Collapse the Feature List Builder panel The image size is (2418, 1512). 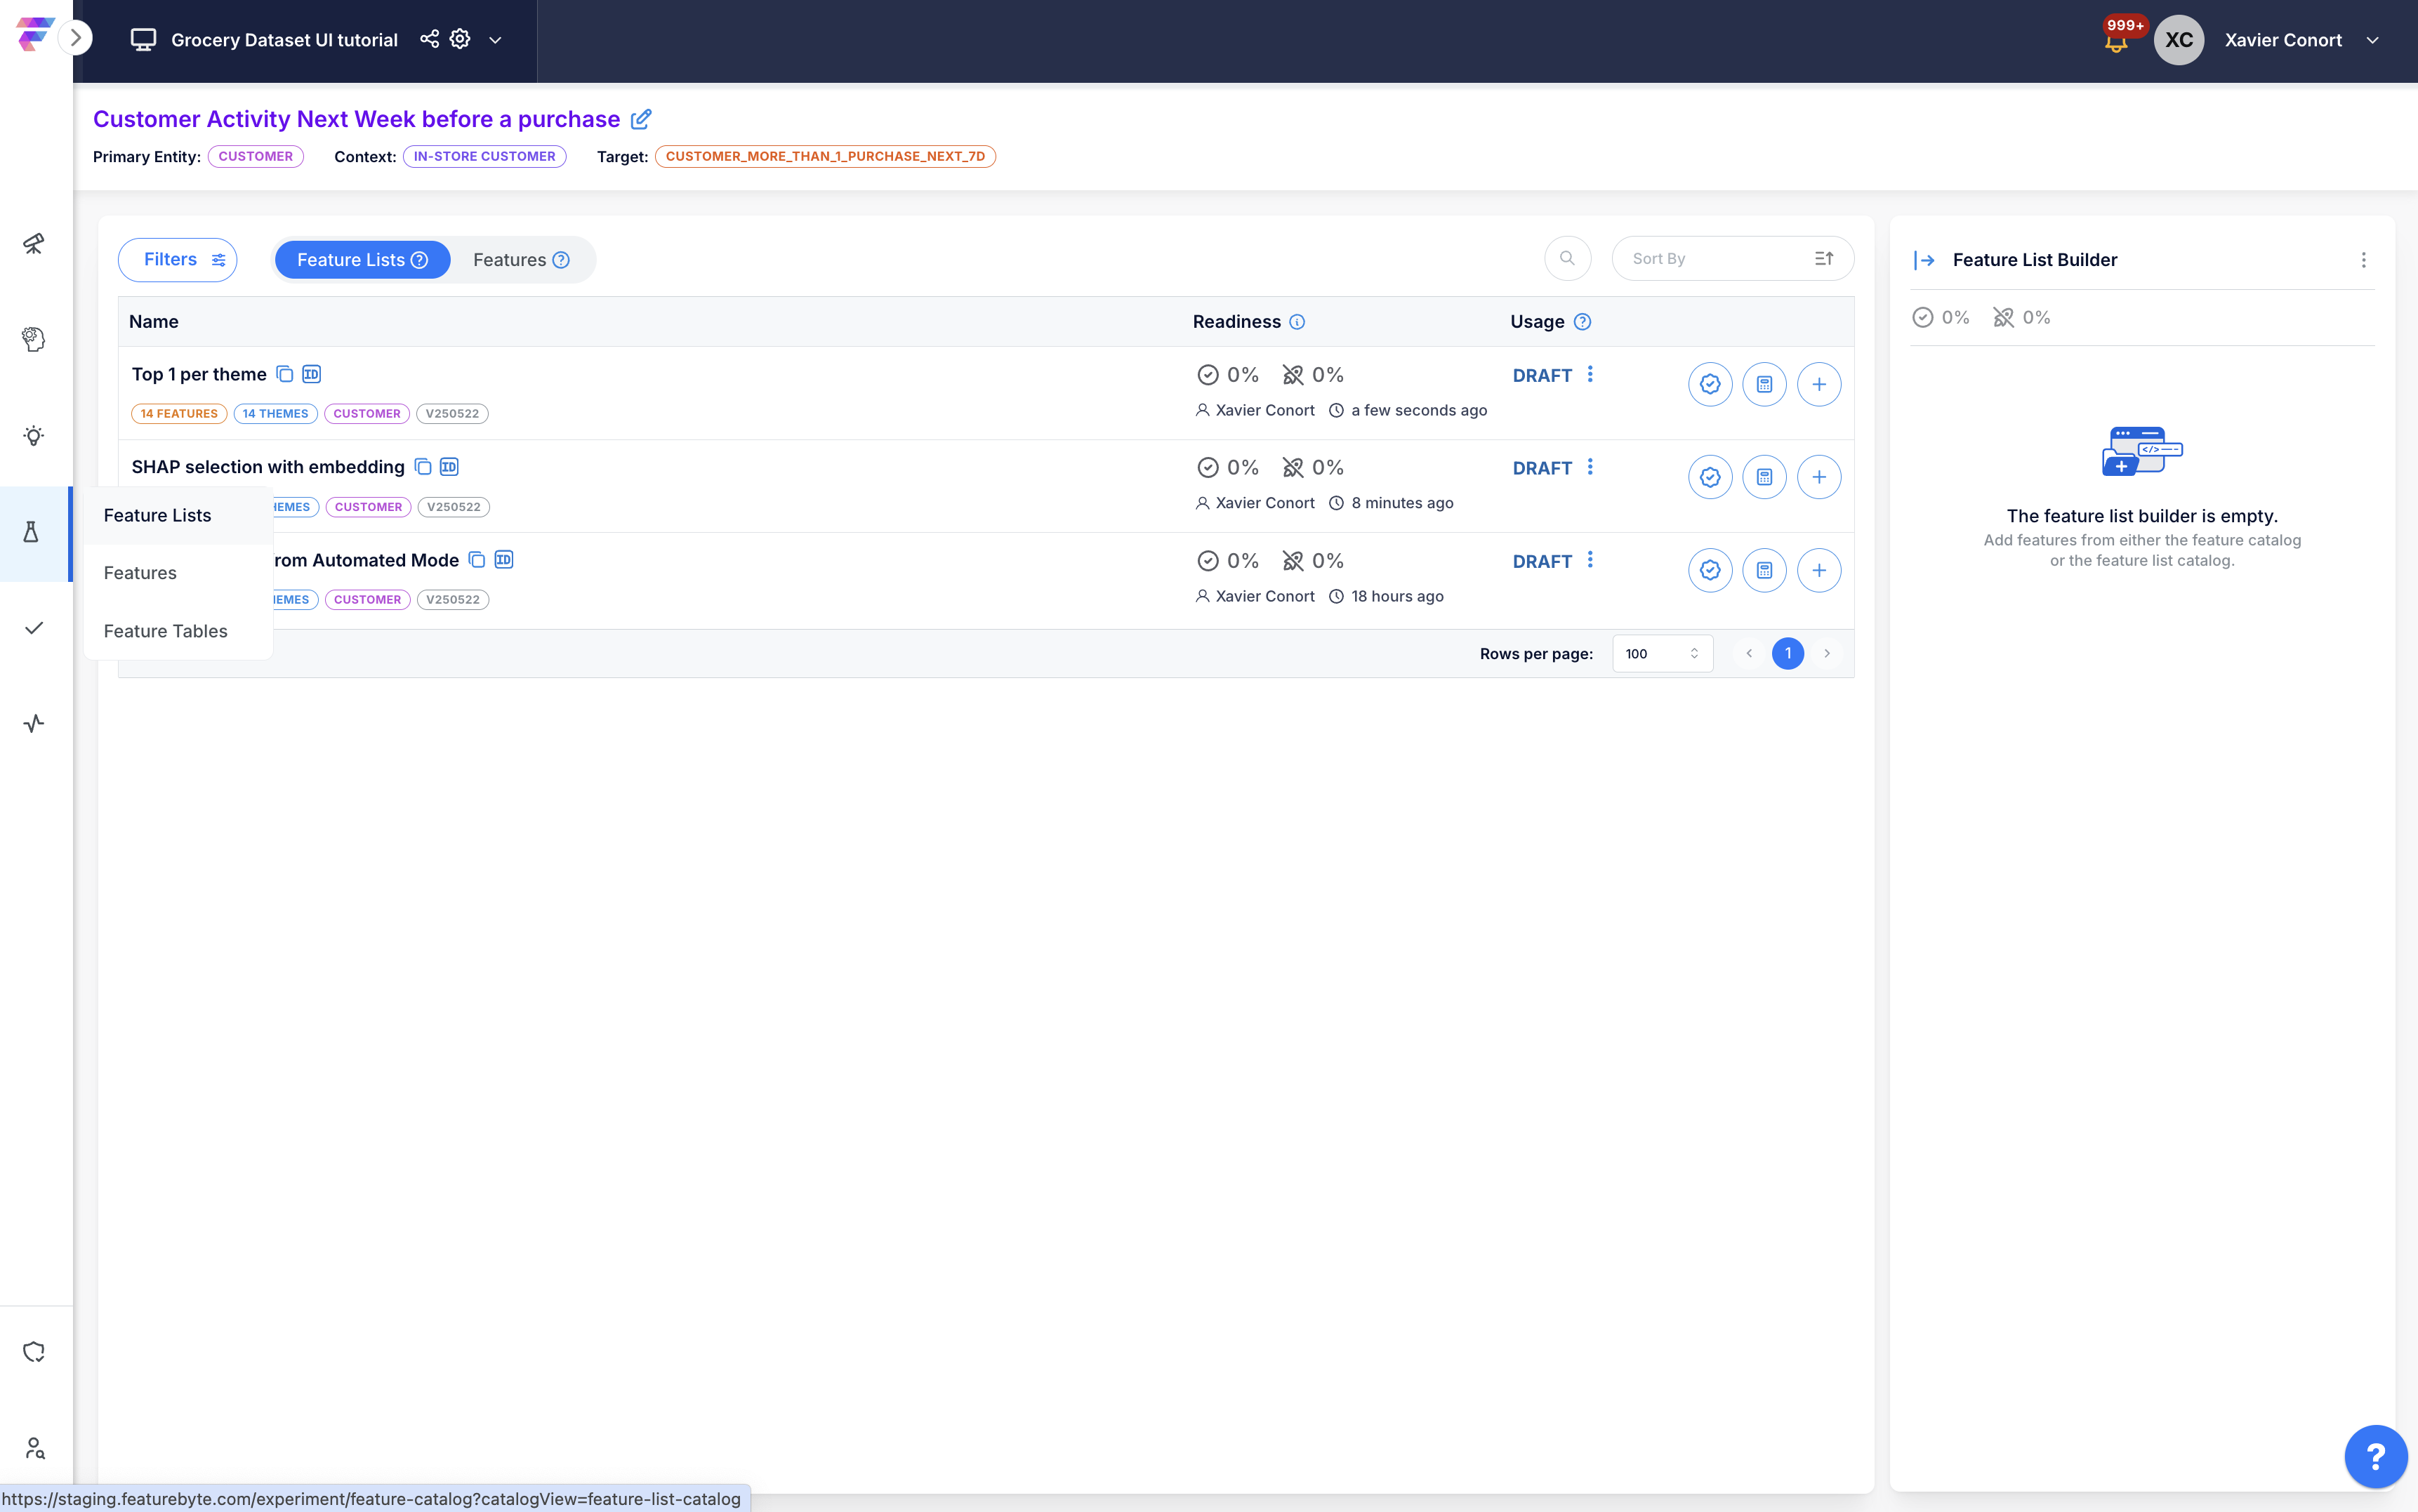coord(1924,260)
